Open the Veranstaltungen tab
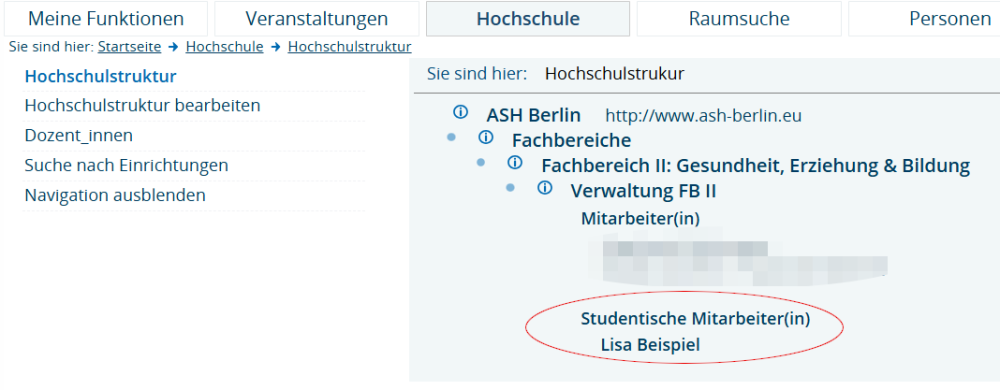This screenshot has height=390, width=1000. (x=317, y=18)
